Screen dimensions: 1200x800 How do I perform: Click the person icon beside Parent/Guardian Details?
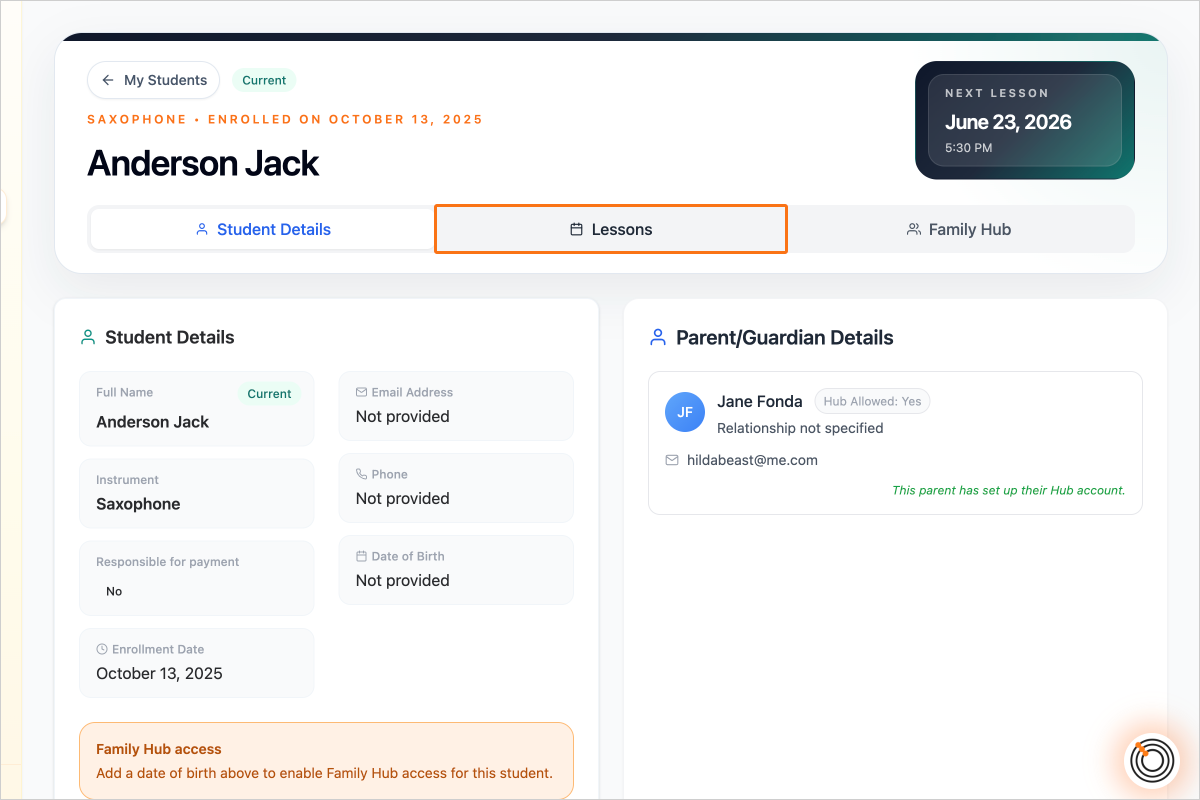tap(658, 337)
